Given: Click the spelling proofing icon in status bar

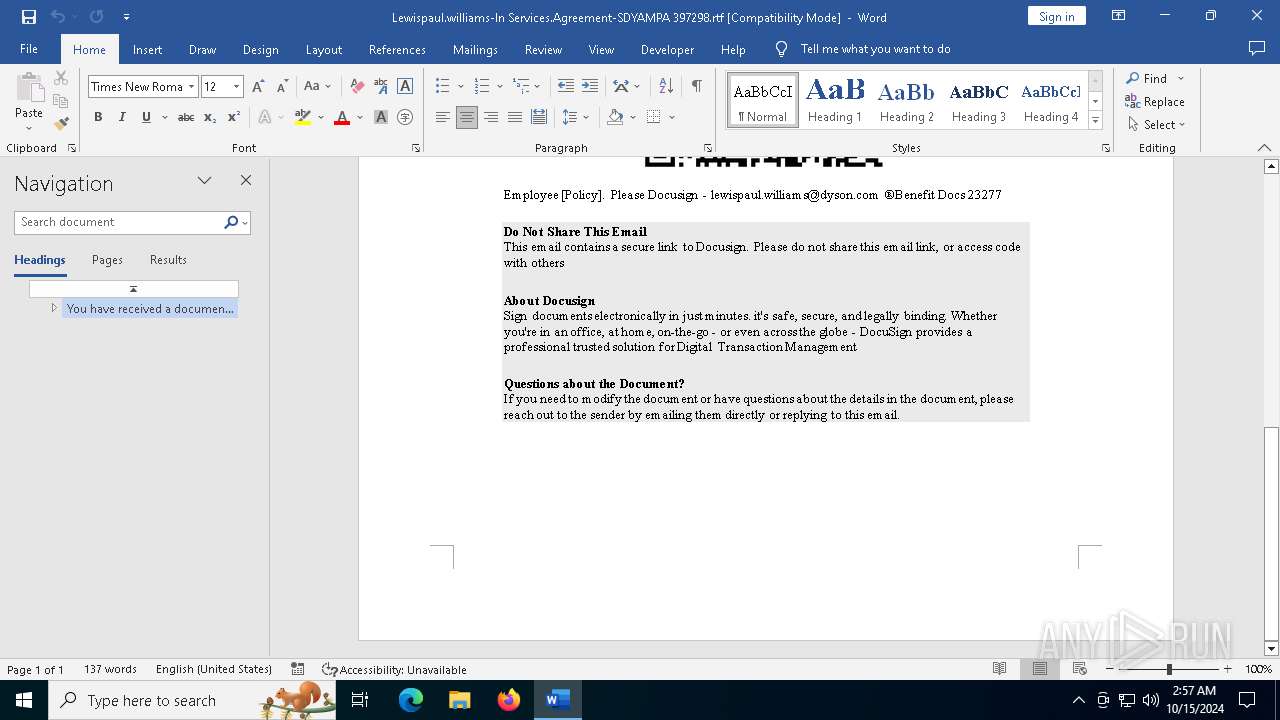Looking at the screenshot, I should pyautogui.click(x=297, y=669).
